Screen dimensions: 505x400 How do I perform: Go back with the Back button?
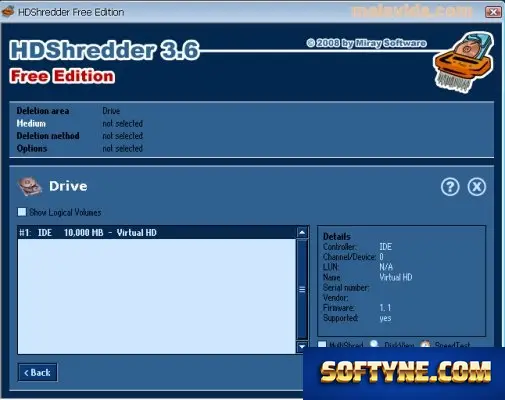(x=37, y=372)
